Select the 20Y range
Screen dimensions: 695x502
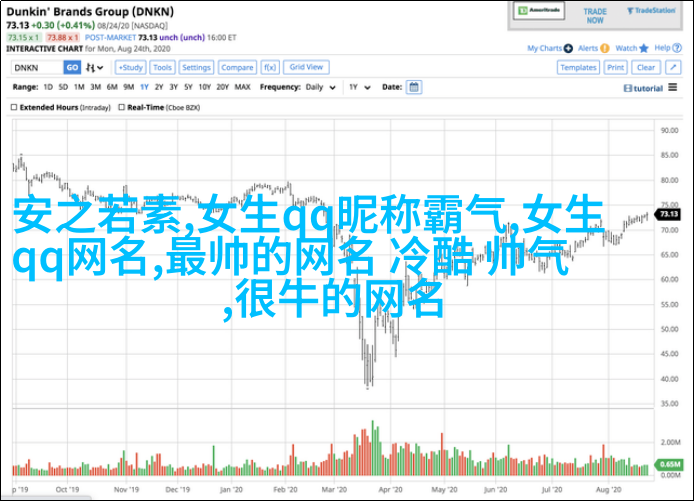(223, 87)
